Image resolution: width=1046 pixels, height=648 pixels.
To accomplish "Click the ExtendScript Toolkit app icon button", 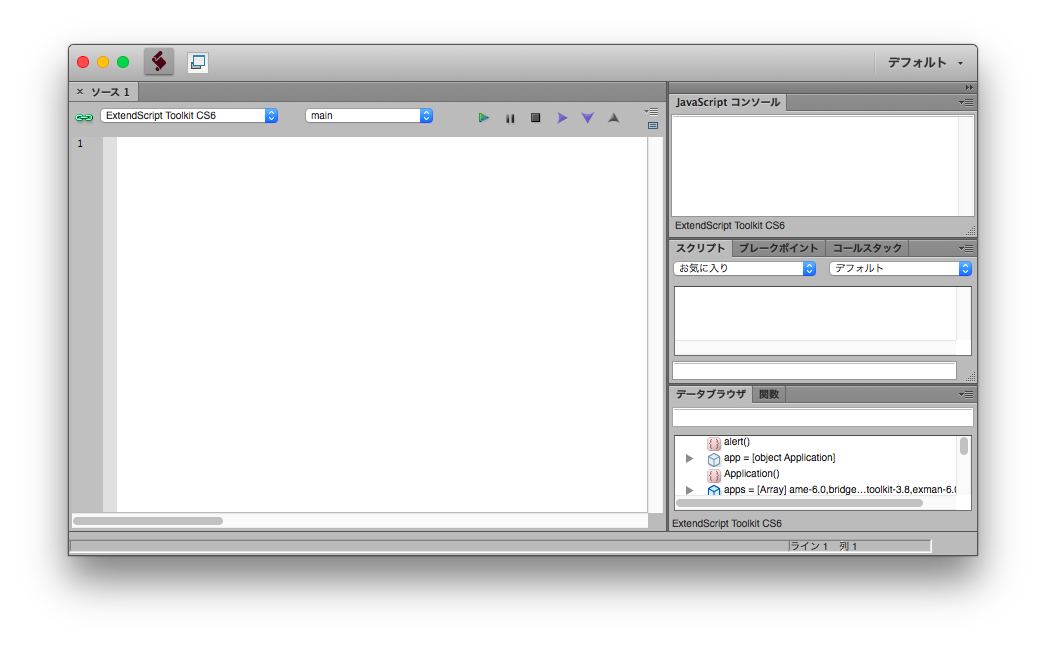I will point(159,62).
